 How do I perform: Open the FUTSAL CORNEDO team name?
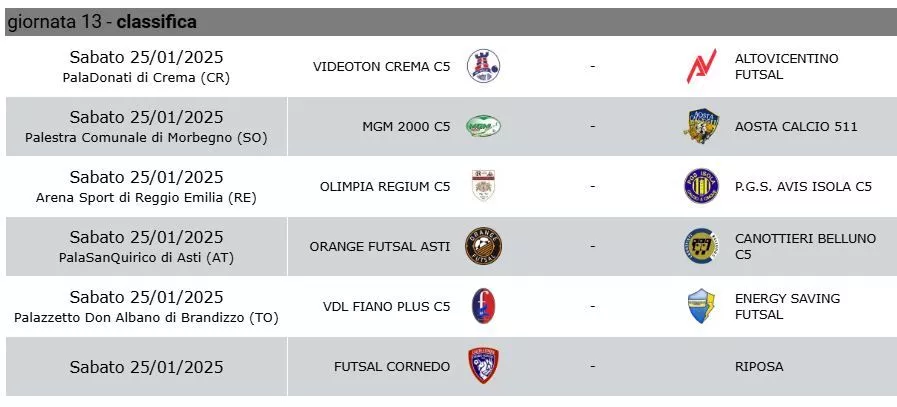(392, 366)
